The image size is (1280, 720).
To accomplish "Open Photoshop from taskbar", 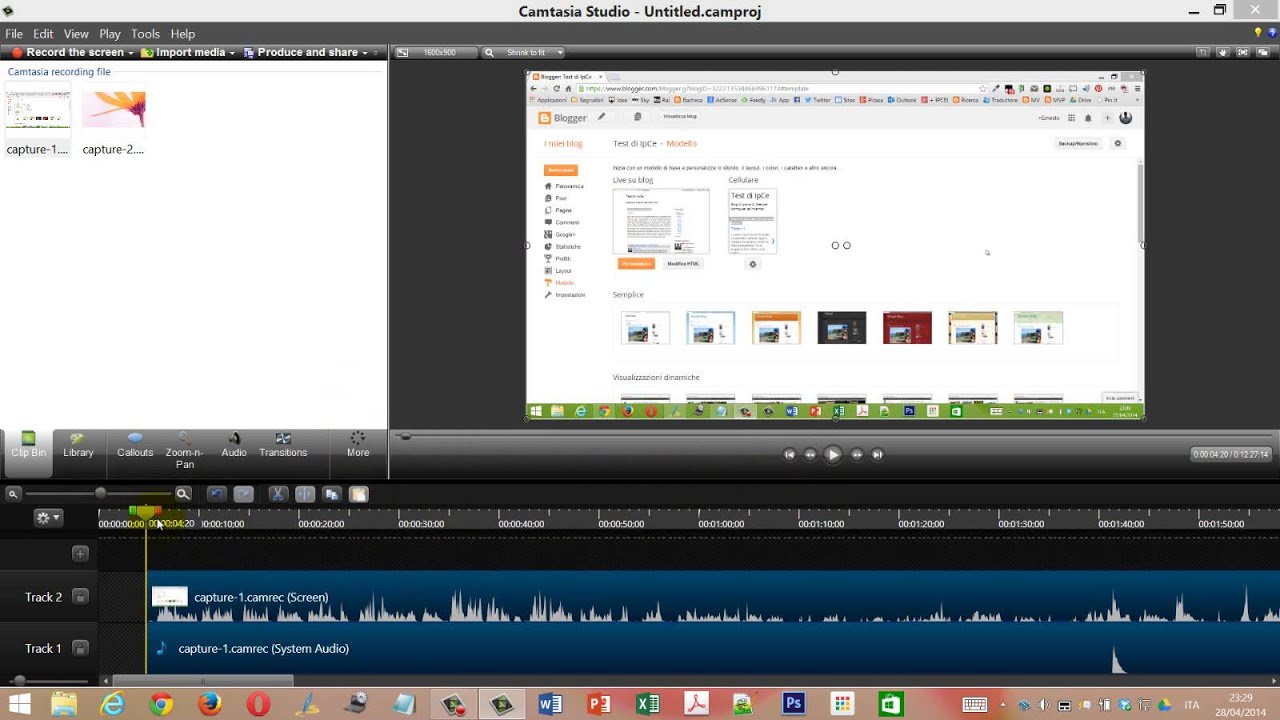I will [794, 704].
